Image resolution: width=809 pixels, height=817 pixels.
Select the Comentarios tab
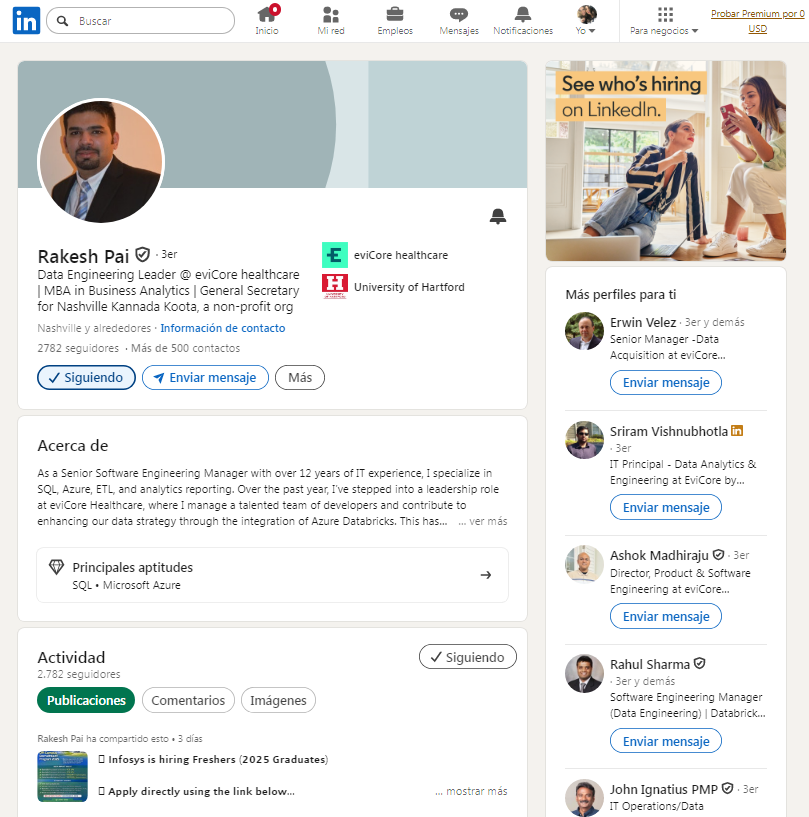pos(188,700)
